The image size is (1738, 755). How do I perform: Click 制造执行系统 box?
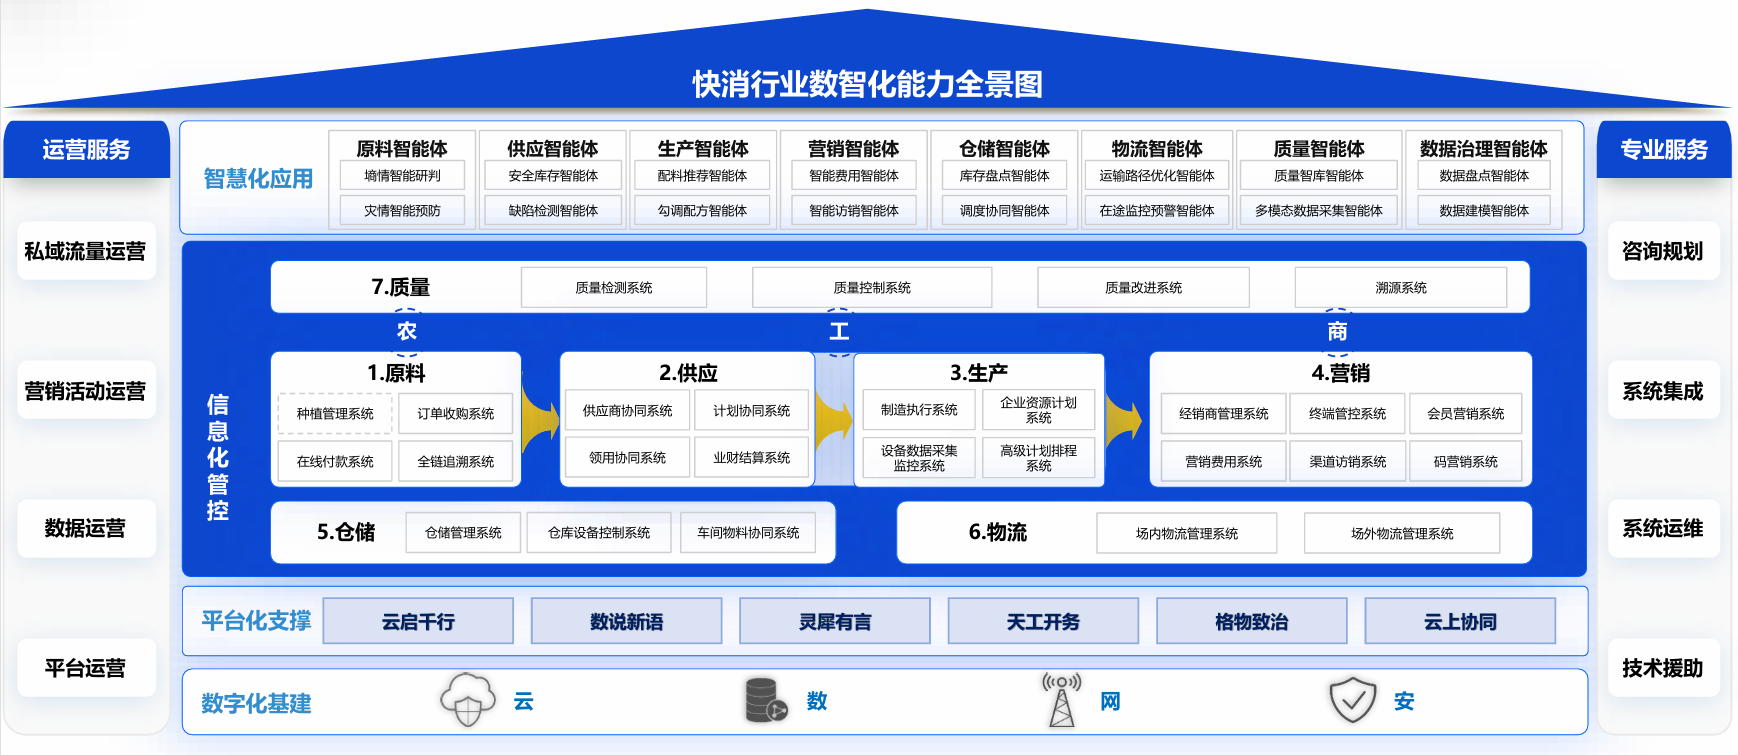[919, 410]
